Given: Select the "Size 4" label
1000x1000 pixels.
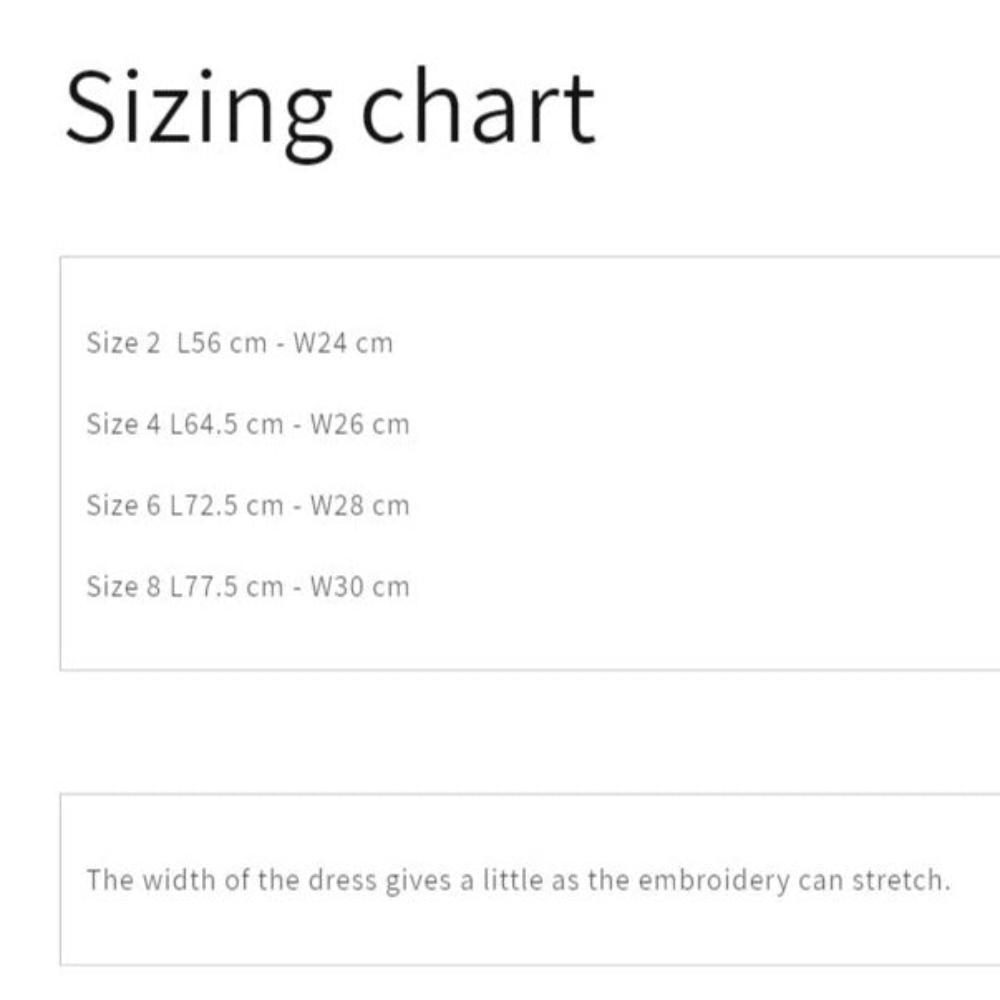Looking at the screenshot, I should (x=123, y=425).
